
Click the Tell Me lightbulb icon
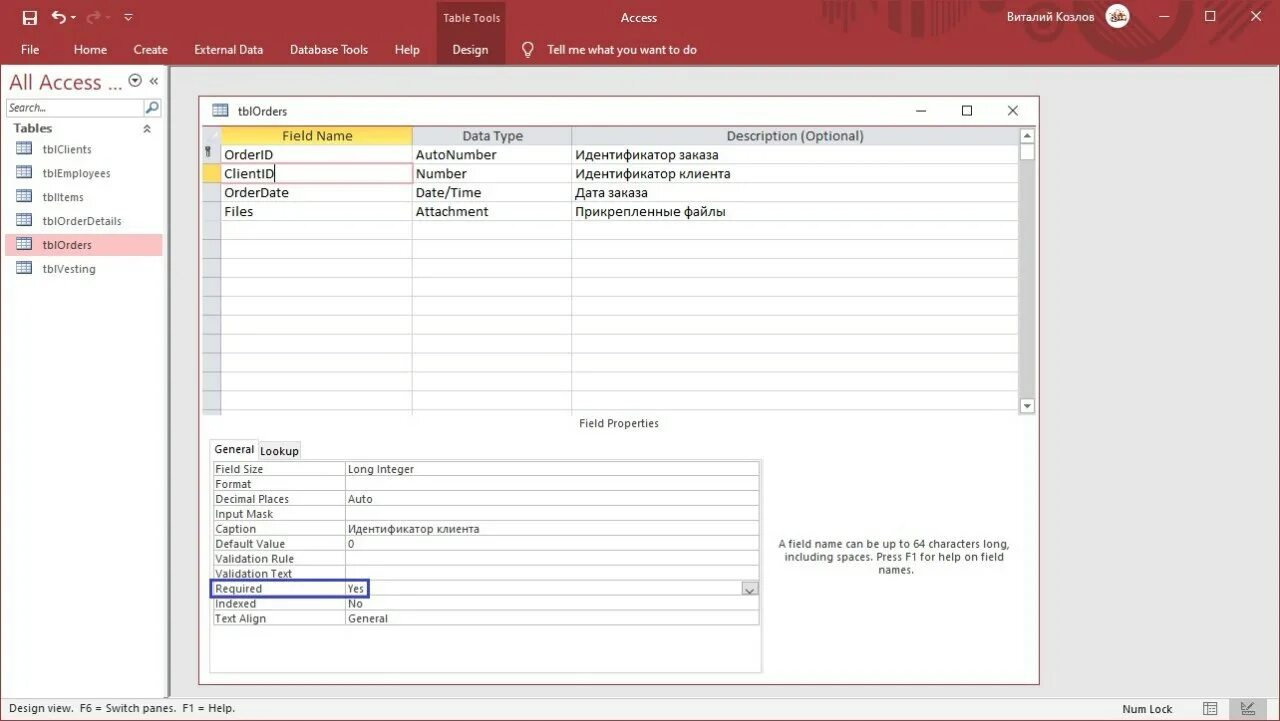click(x=527, y=49)
